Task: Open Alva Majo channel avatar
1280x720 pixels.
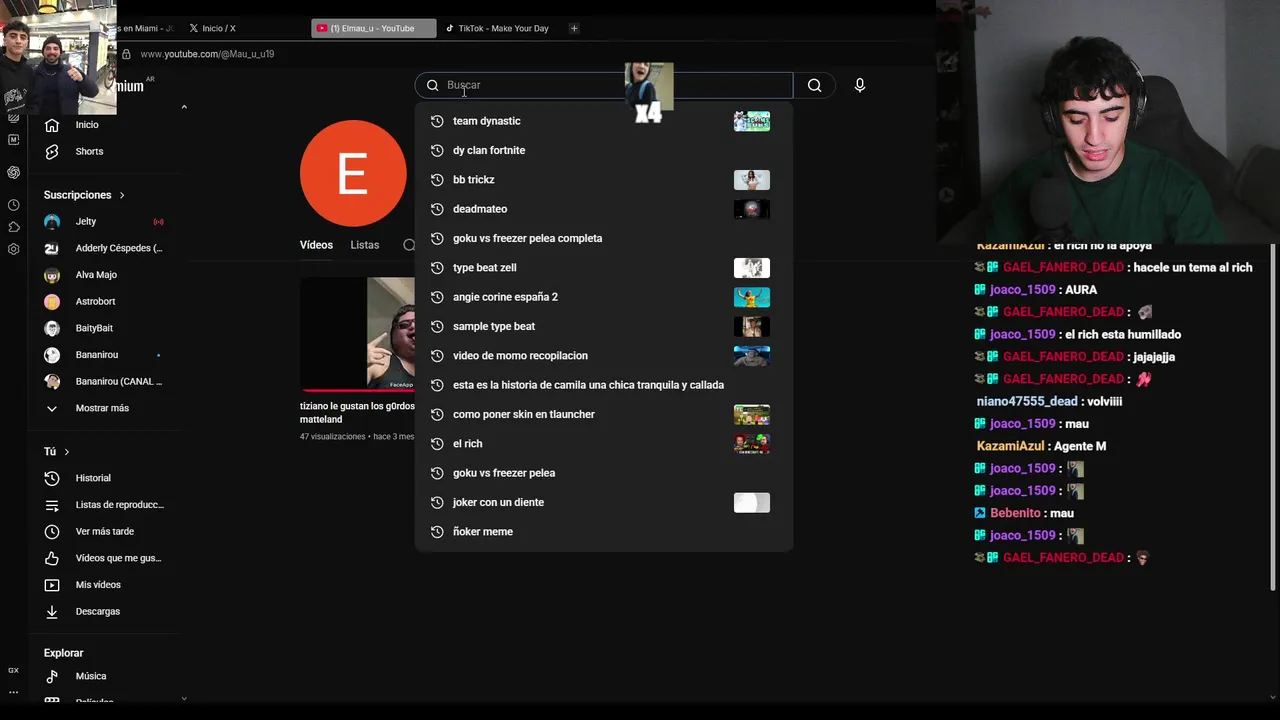Action: pyautogui.click(x=52, y=275)
